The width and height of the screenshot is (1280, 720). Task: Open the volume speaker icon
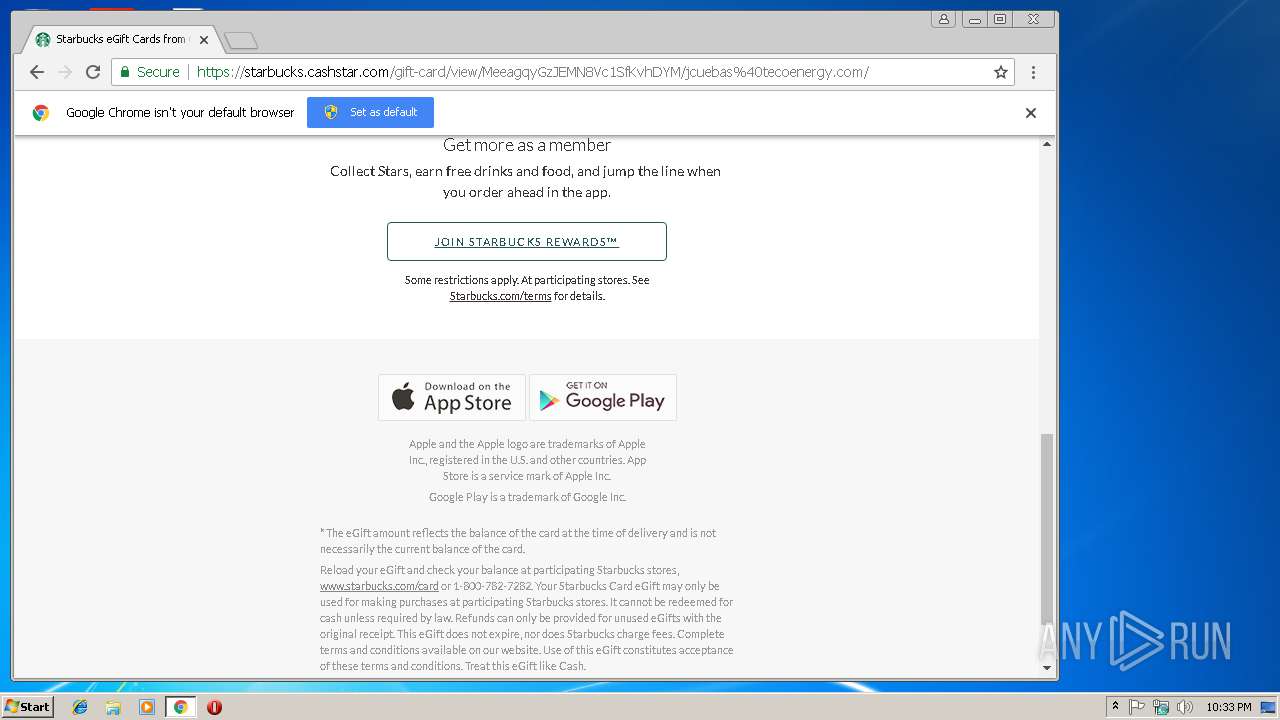(x=1185, y=707)
